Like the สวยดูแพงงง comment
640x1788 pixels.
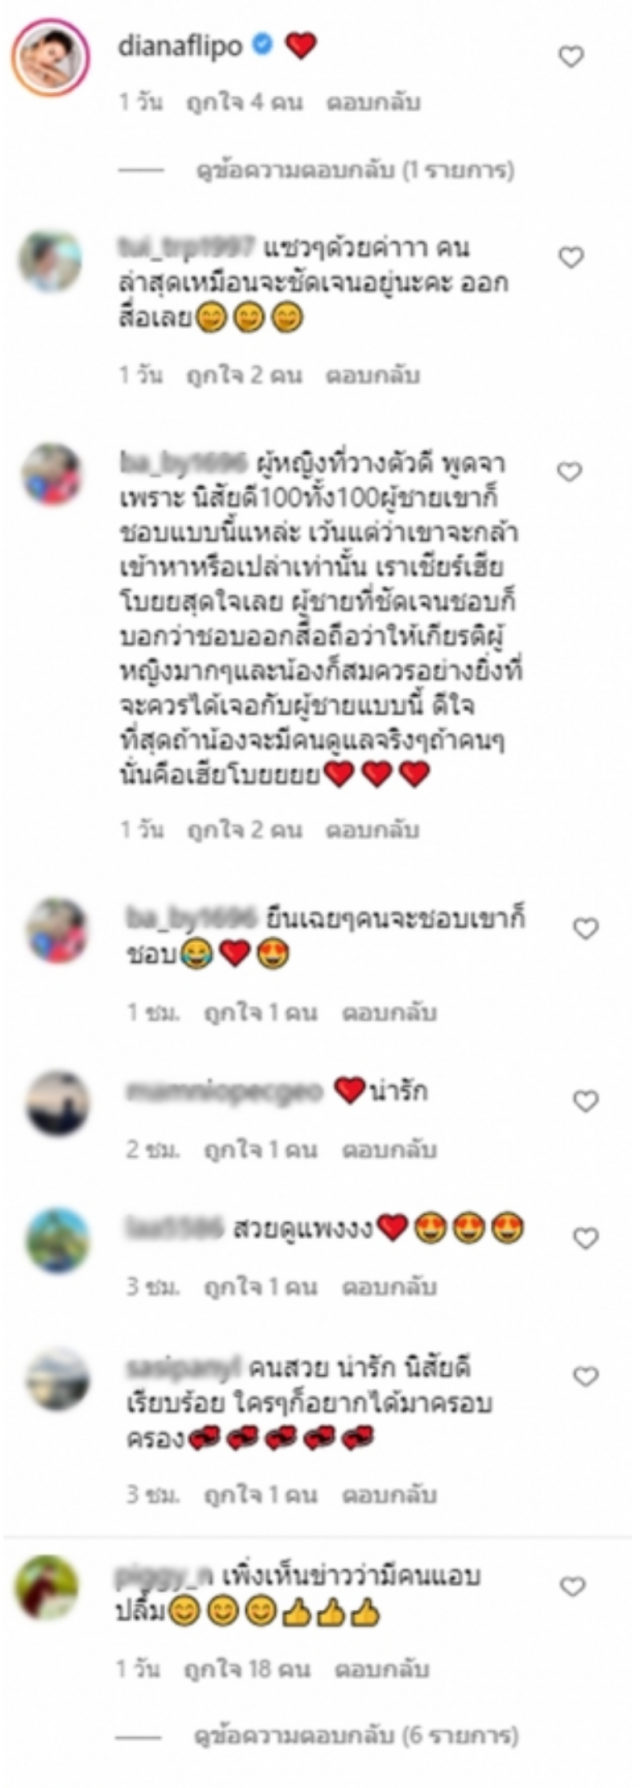coord(586,1239)
